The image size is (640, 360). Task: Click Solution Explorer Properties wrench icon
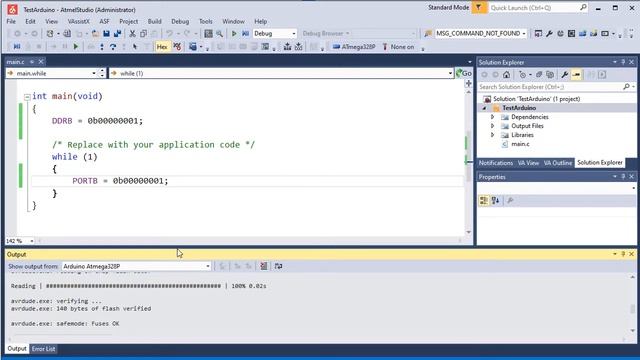564,75
